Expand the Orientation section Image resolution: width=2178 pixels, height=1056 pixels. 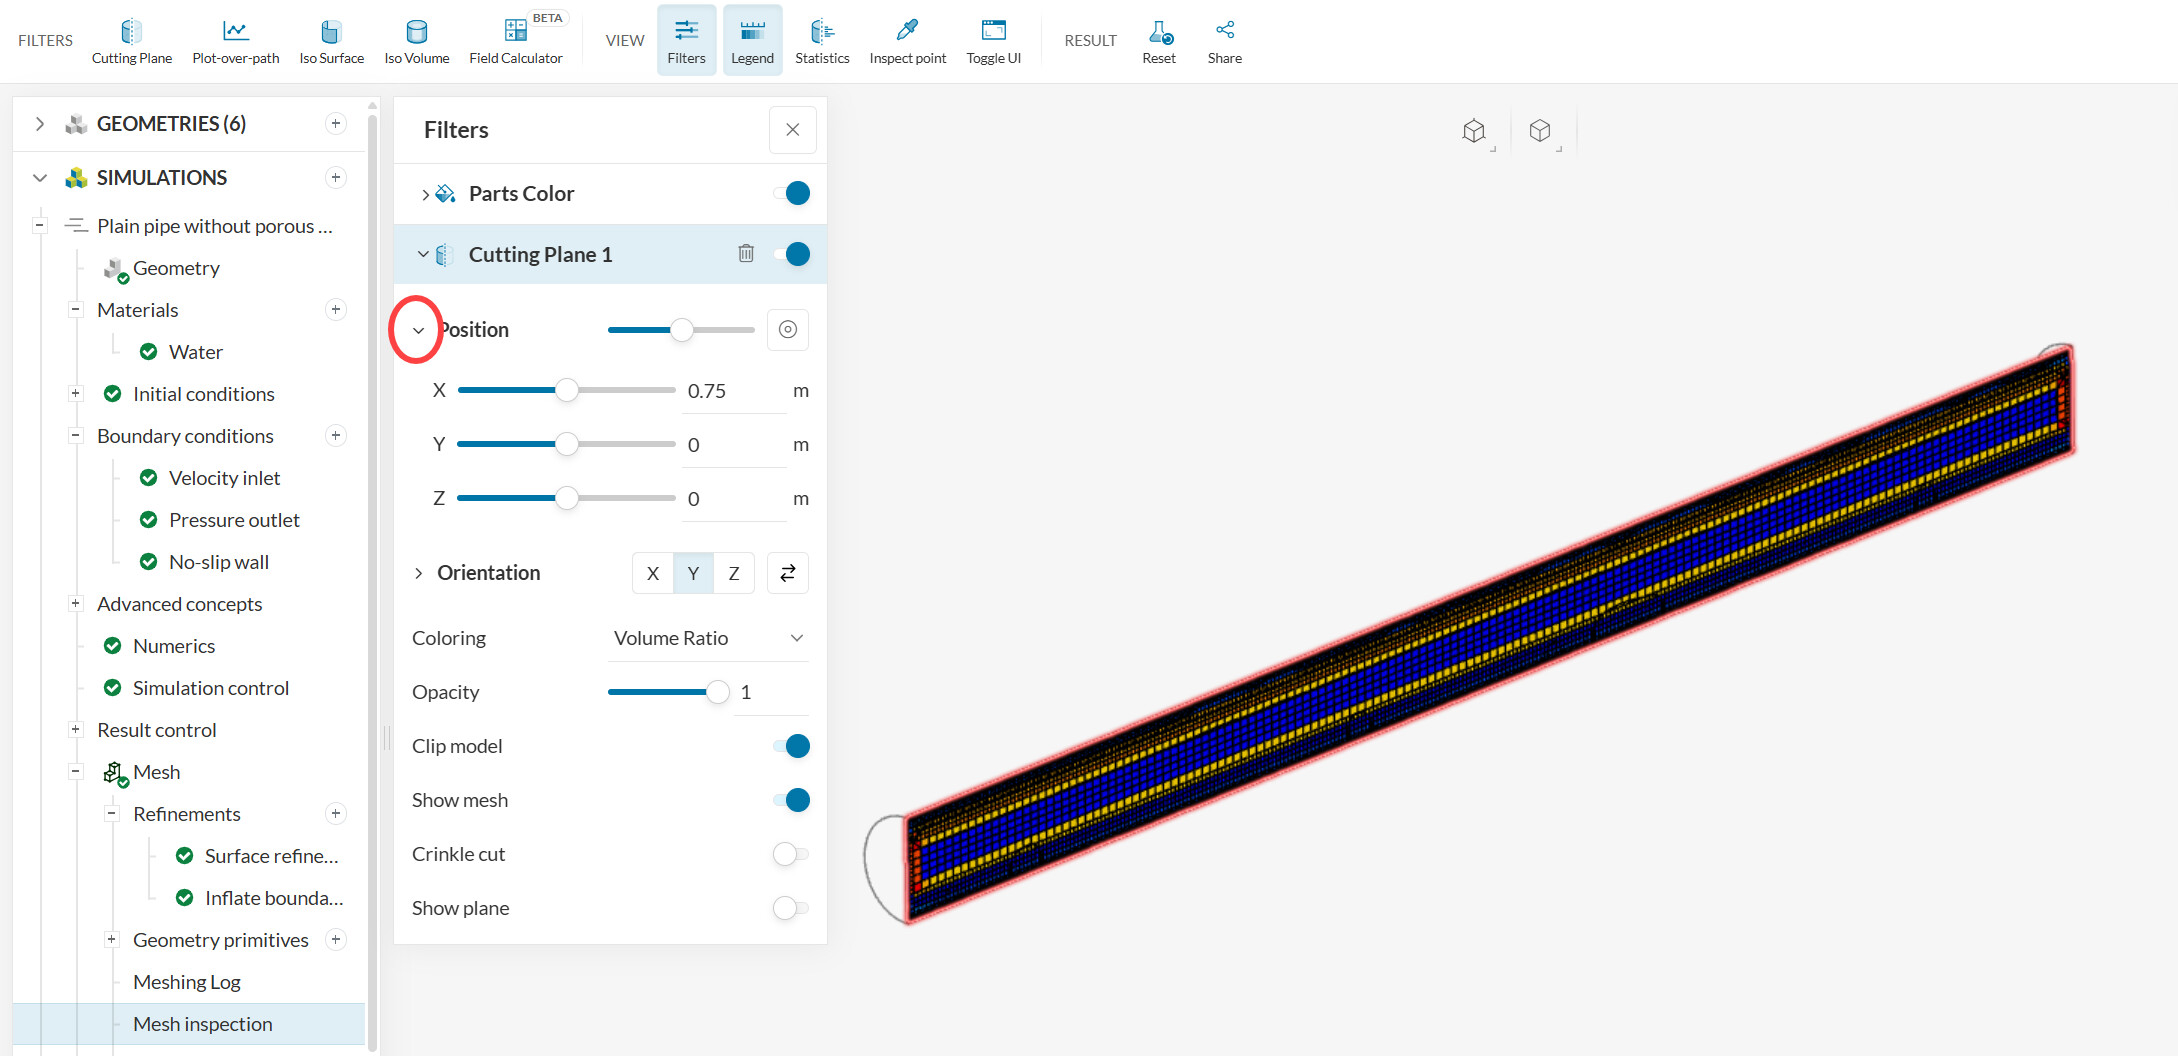[419, 573]
